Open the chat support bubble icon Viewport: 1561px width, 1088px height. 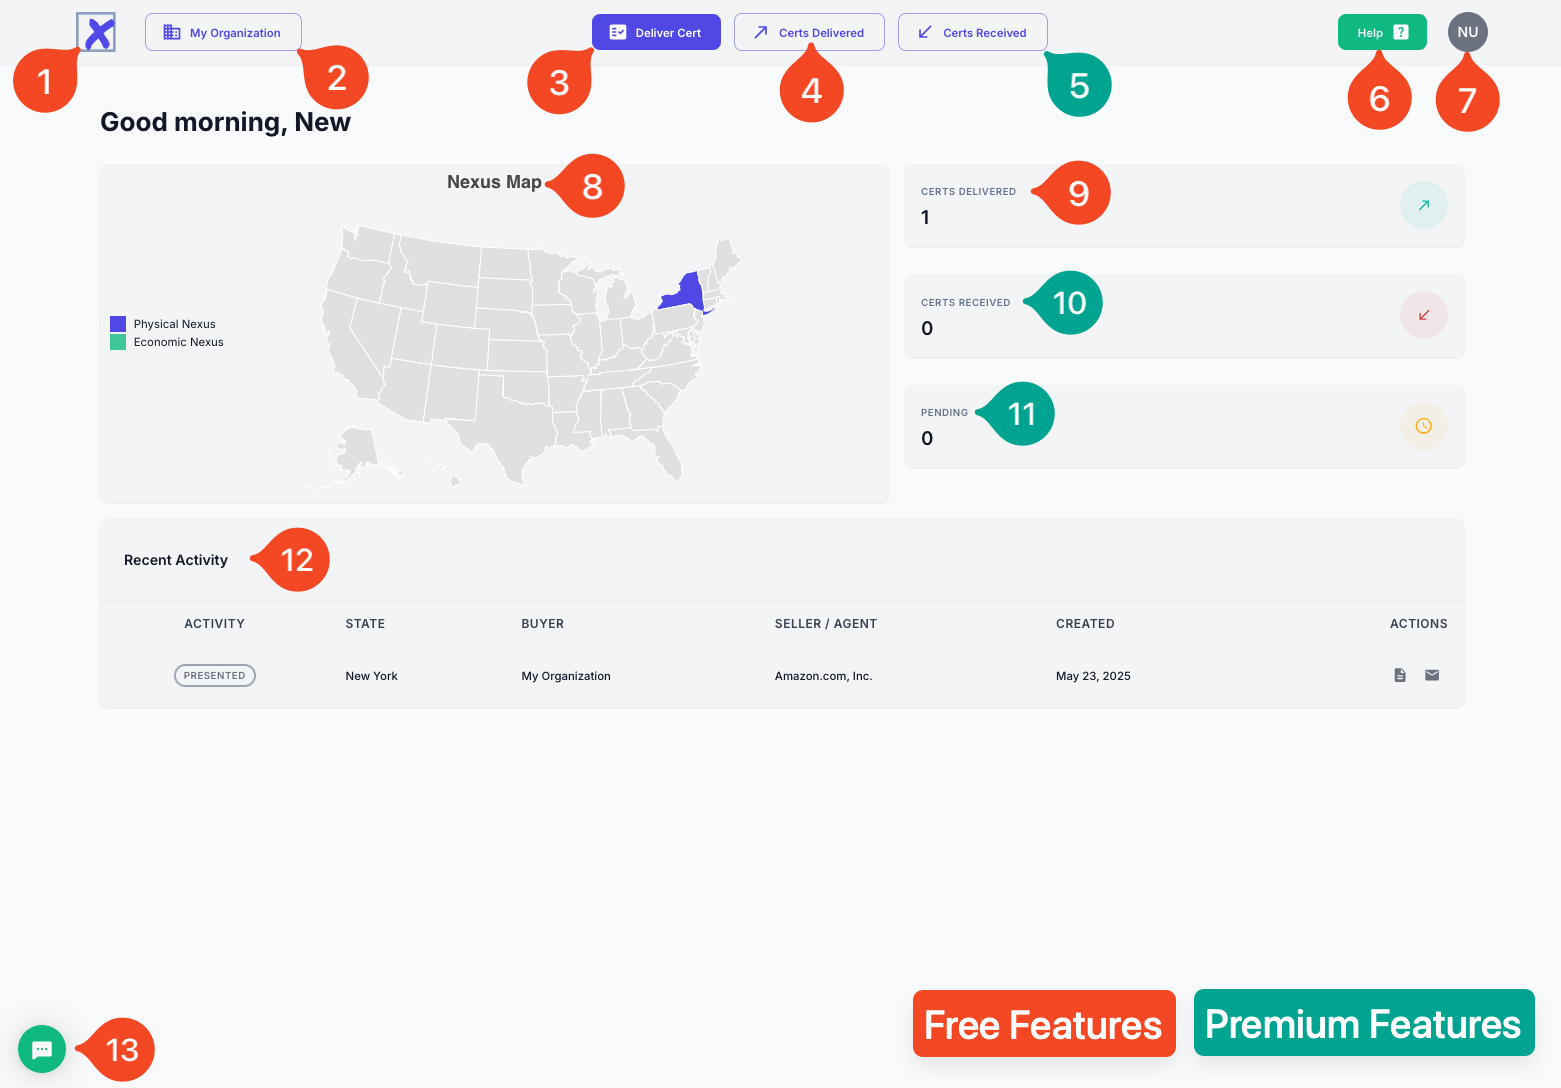pyautogui.click(x=42, y=1049)
